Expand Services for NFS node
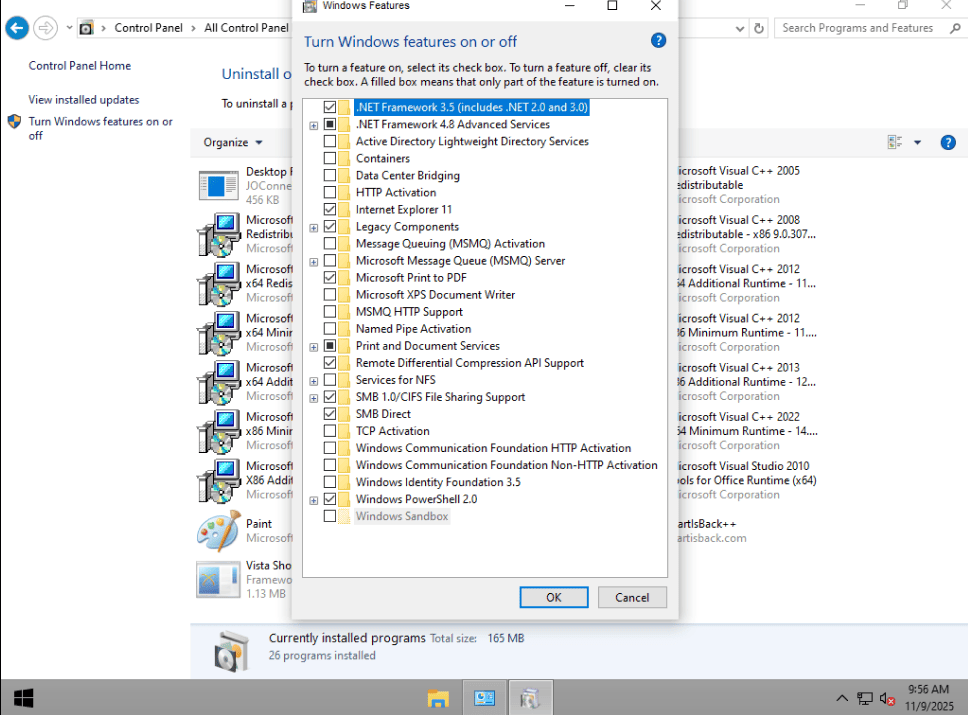The width and height of the screenshot is (968, 715). pyautogui.click(x=314, y=381)
